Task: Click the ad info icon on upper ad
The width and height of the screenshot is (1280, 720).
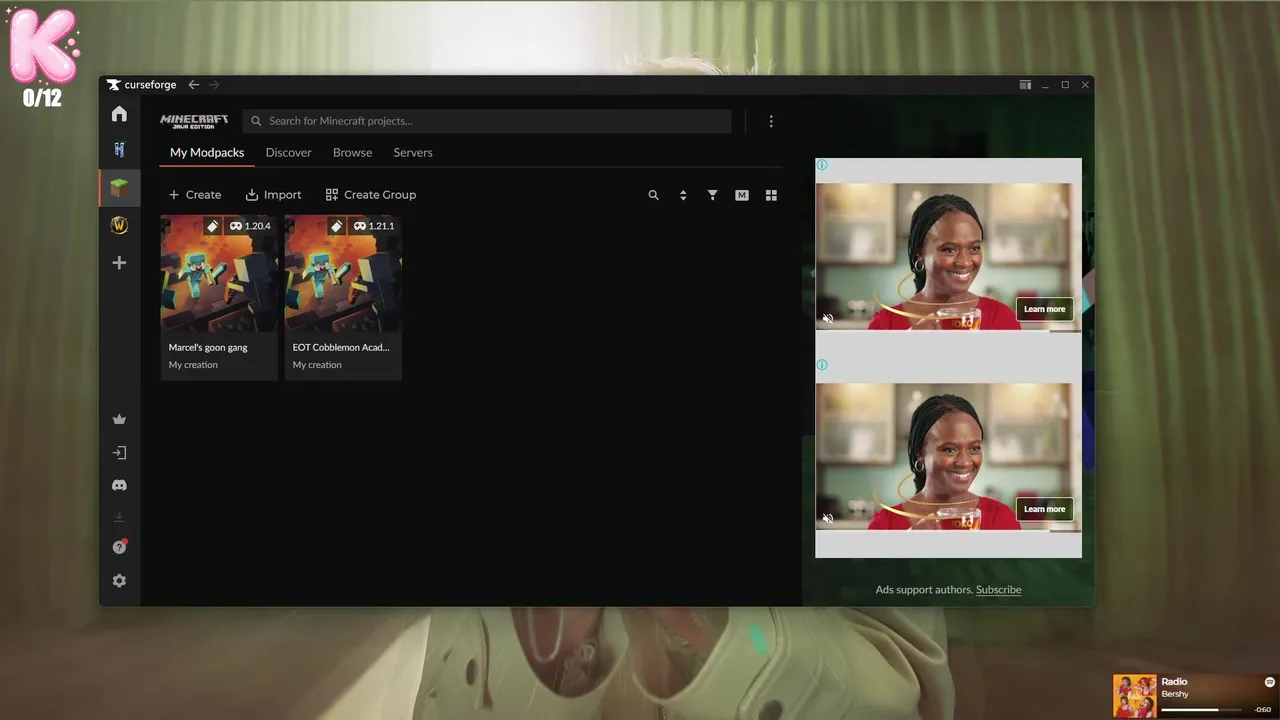Action: tap(822, 165)
